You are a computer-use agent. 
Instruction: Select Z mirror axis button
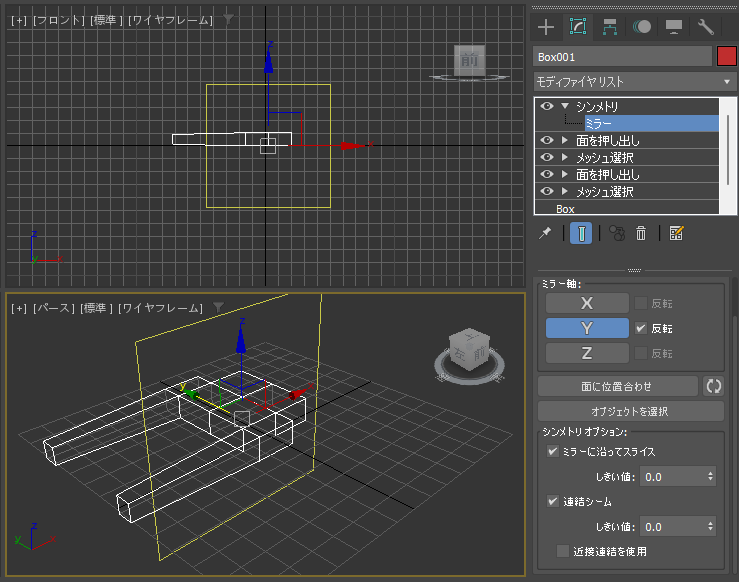[587, 353]
